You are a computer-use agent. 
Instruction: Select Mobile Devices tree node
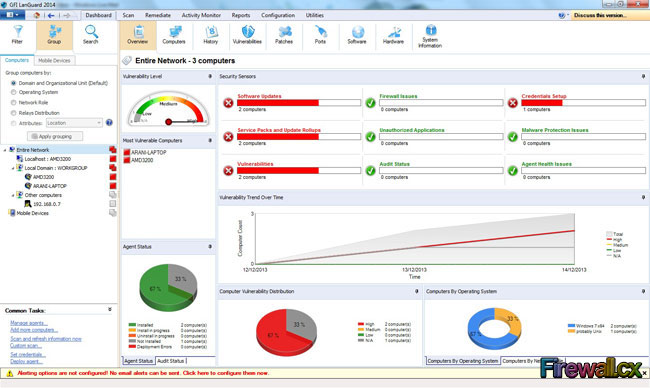point(32,213)
